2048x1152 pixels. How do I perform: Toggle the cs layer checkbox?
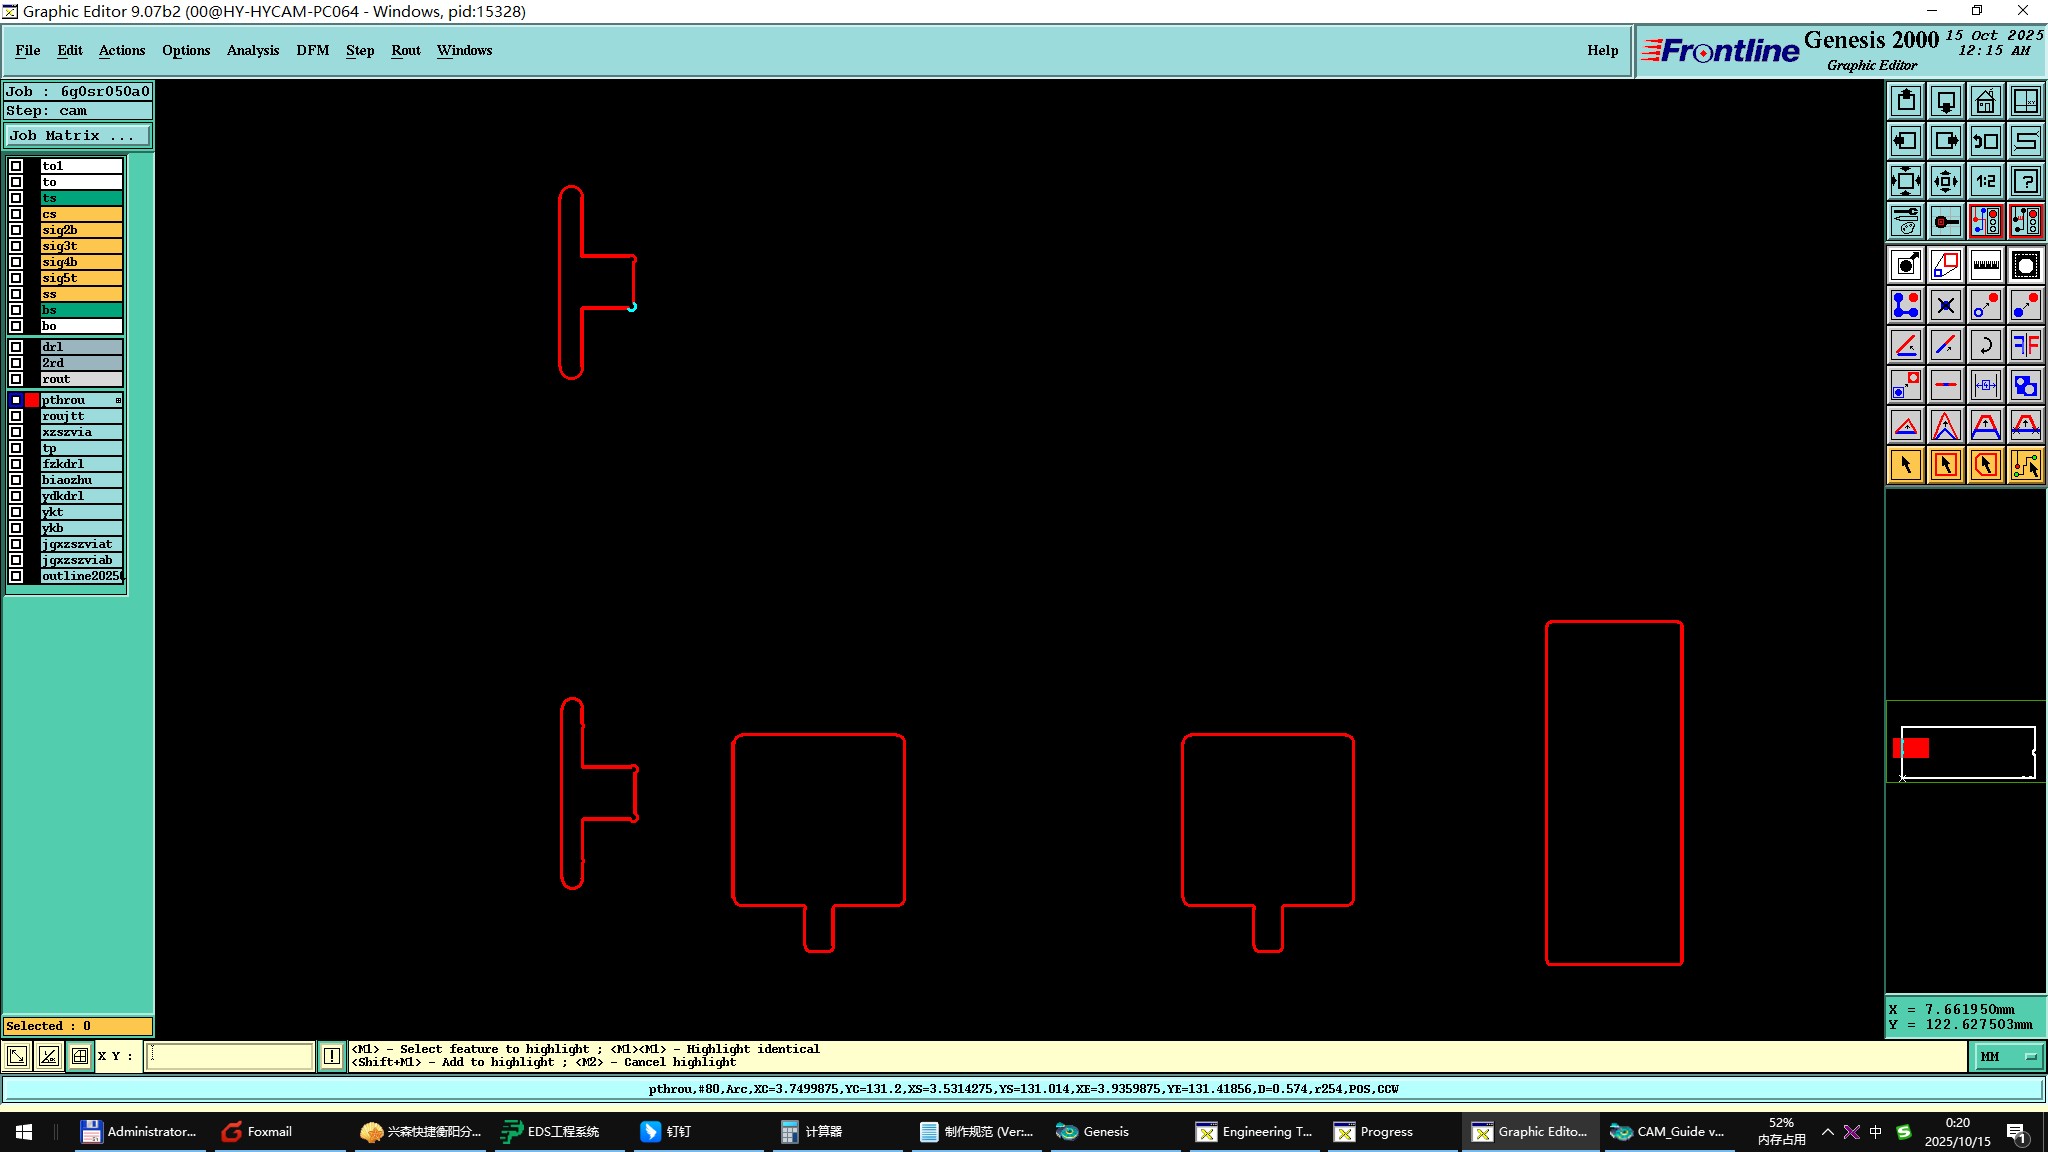pos(16,214)
